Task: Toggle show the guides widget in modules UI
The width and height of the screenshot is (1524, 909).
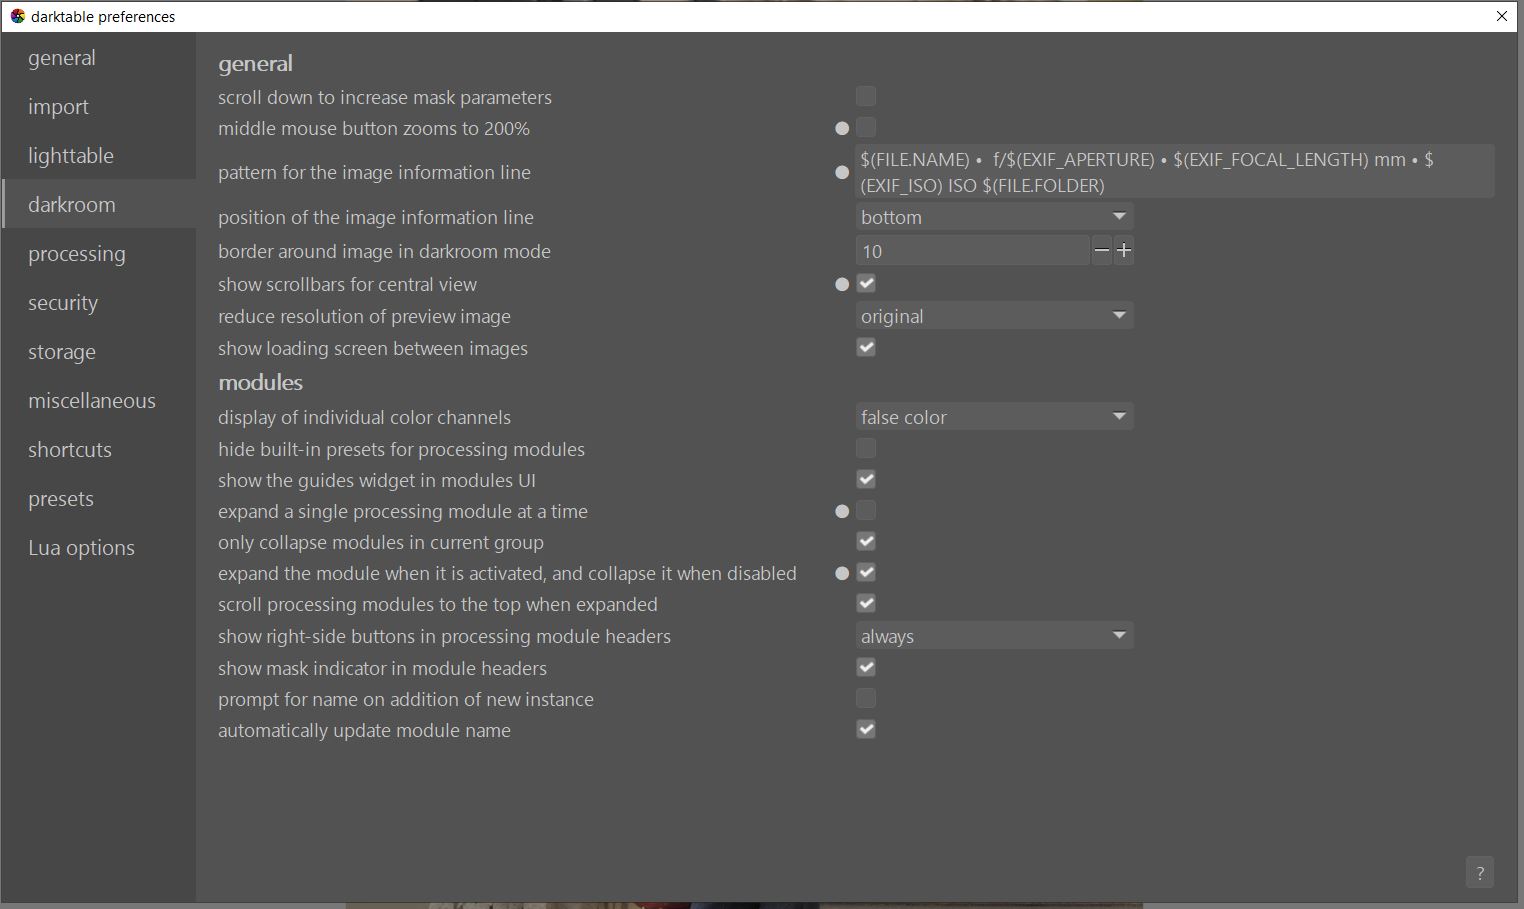Action: coord(866,479)
